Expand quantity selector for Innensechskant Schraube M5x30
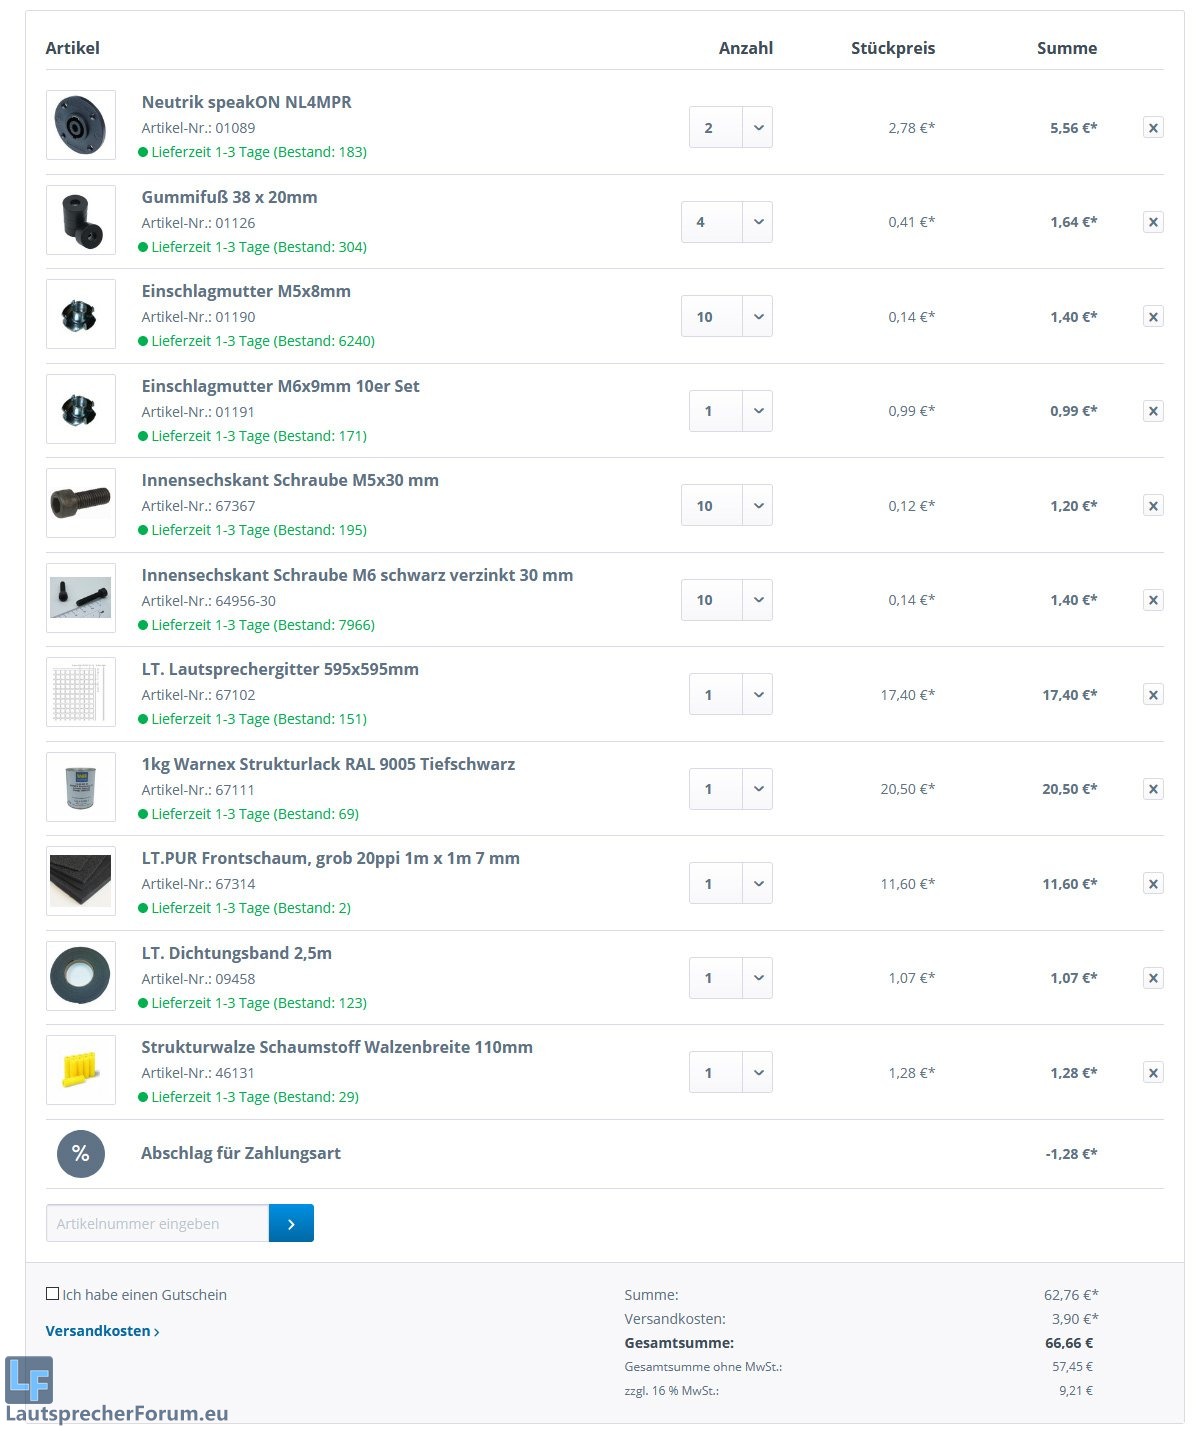Screen dimensions: 1203x1431 tap(758, 506)
